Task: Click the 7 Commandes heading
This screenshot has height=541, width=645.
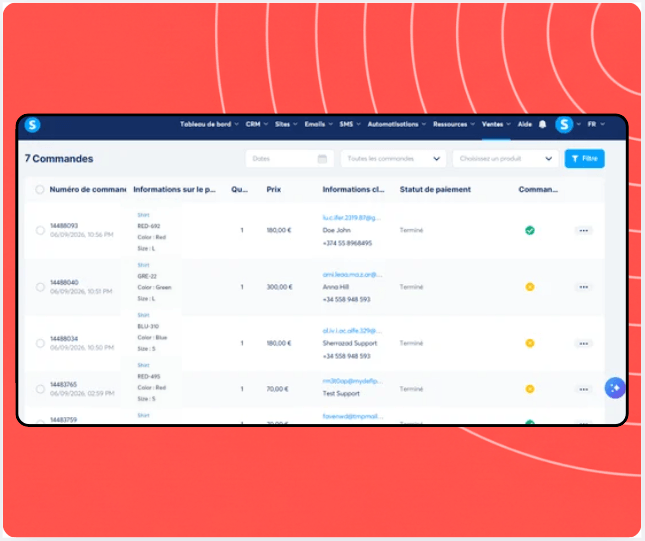Action: pos(59,159)
